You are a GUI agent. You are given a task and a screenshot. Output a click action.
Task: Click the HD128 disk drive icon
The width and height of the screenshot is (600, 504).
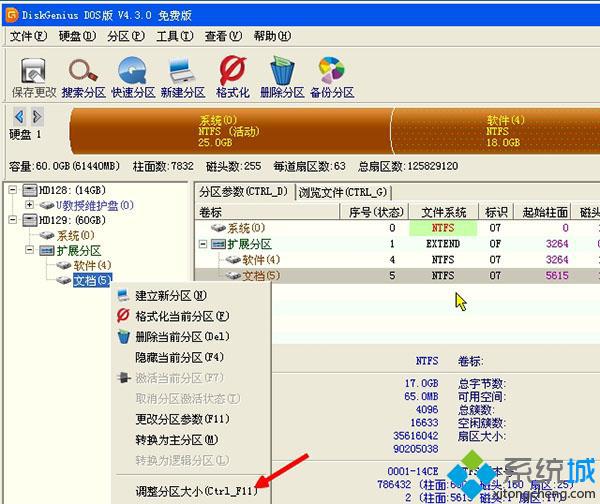[30, 190]
